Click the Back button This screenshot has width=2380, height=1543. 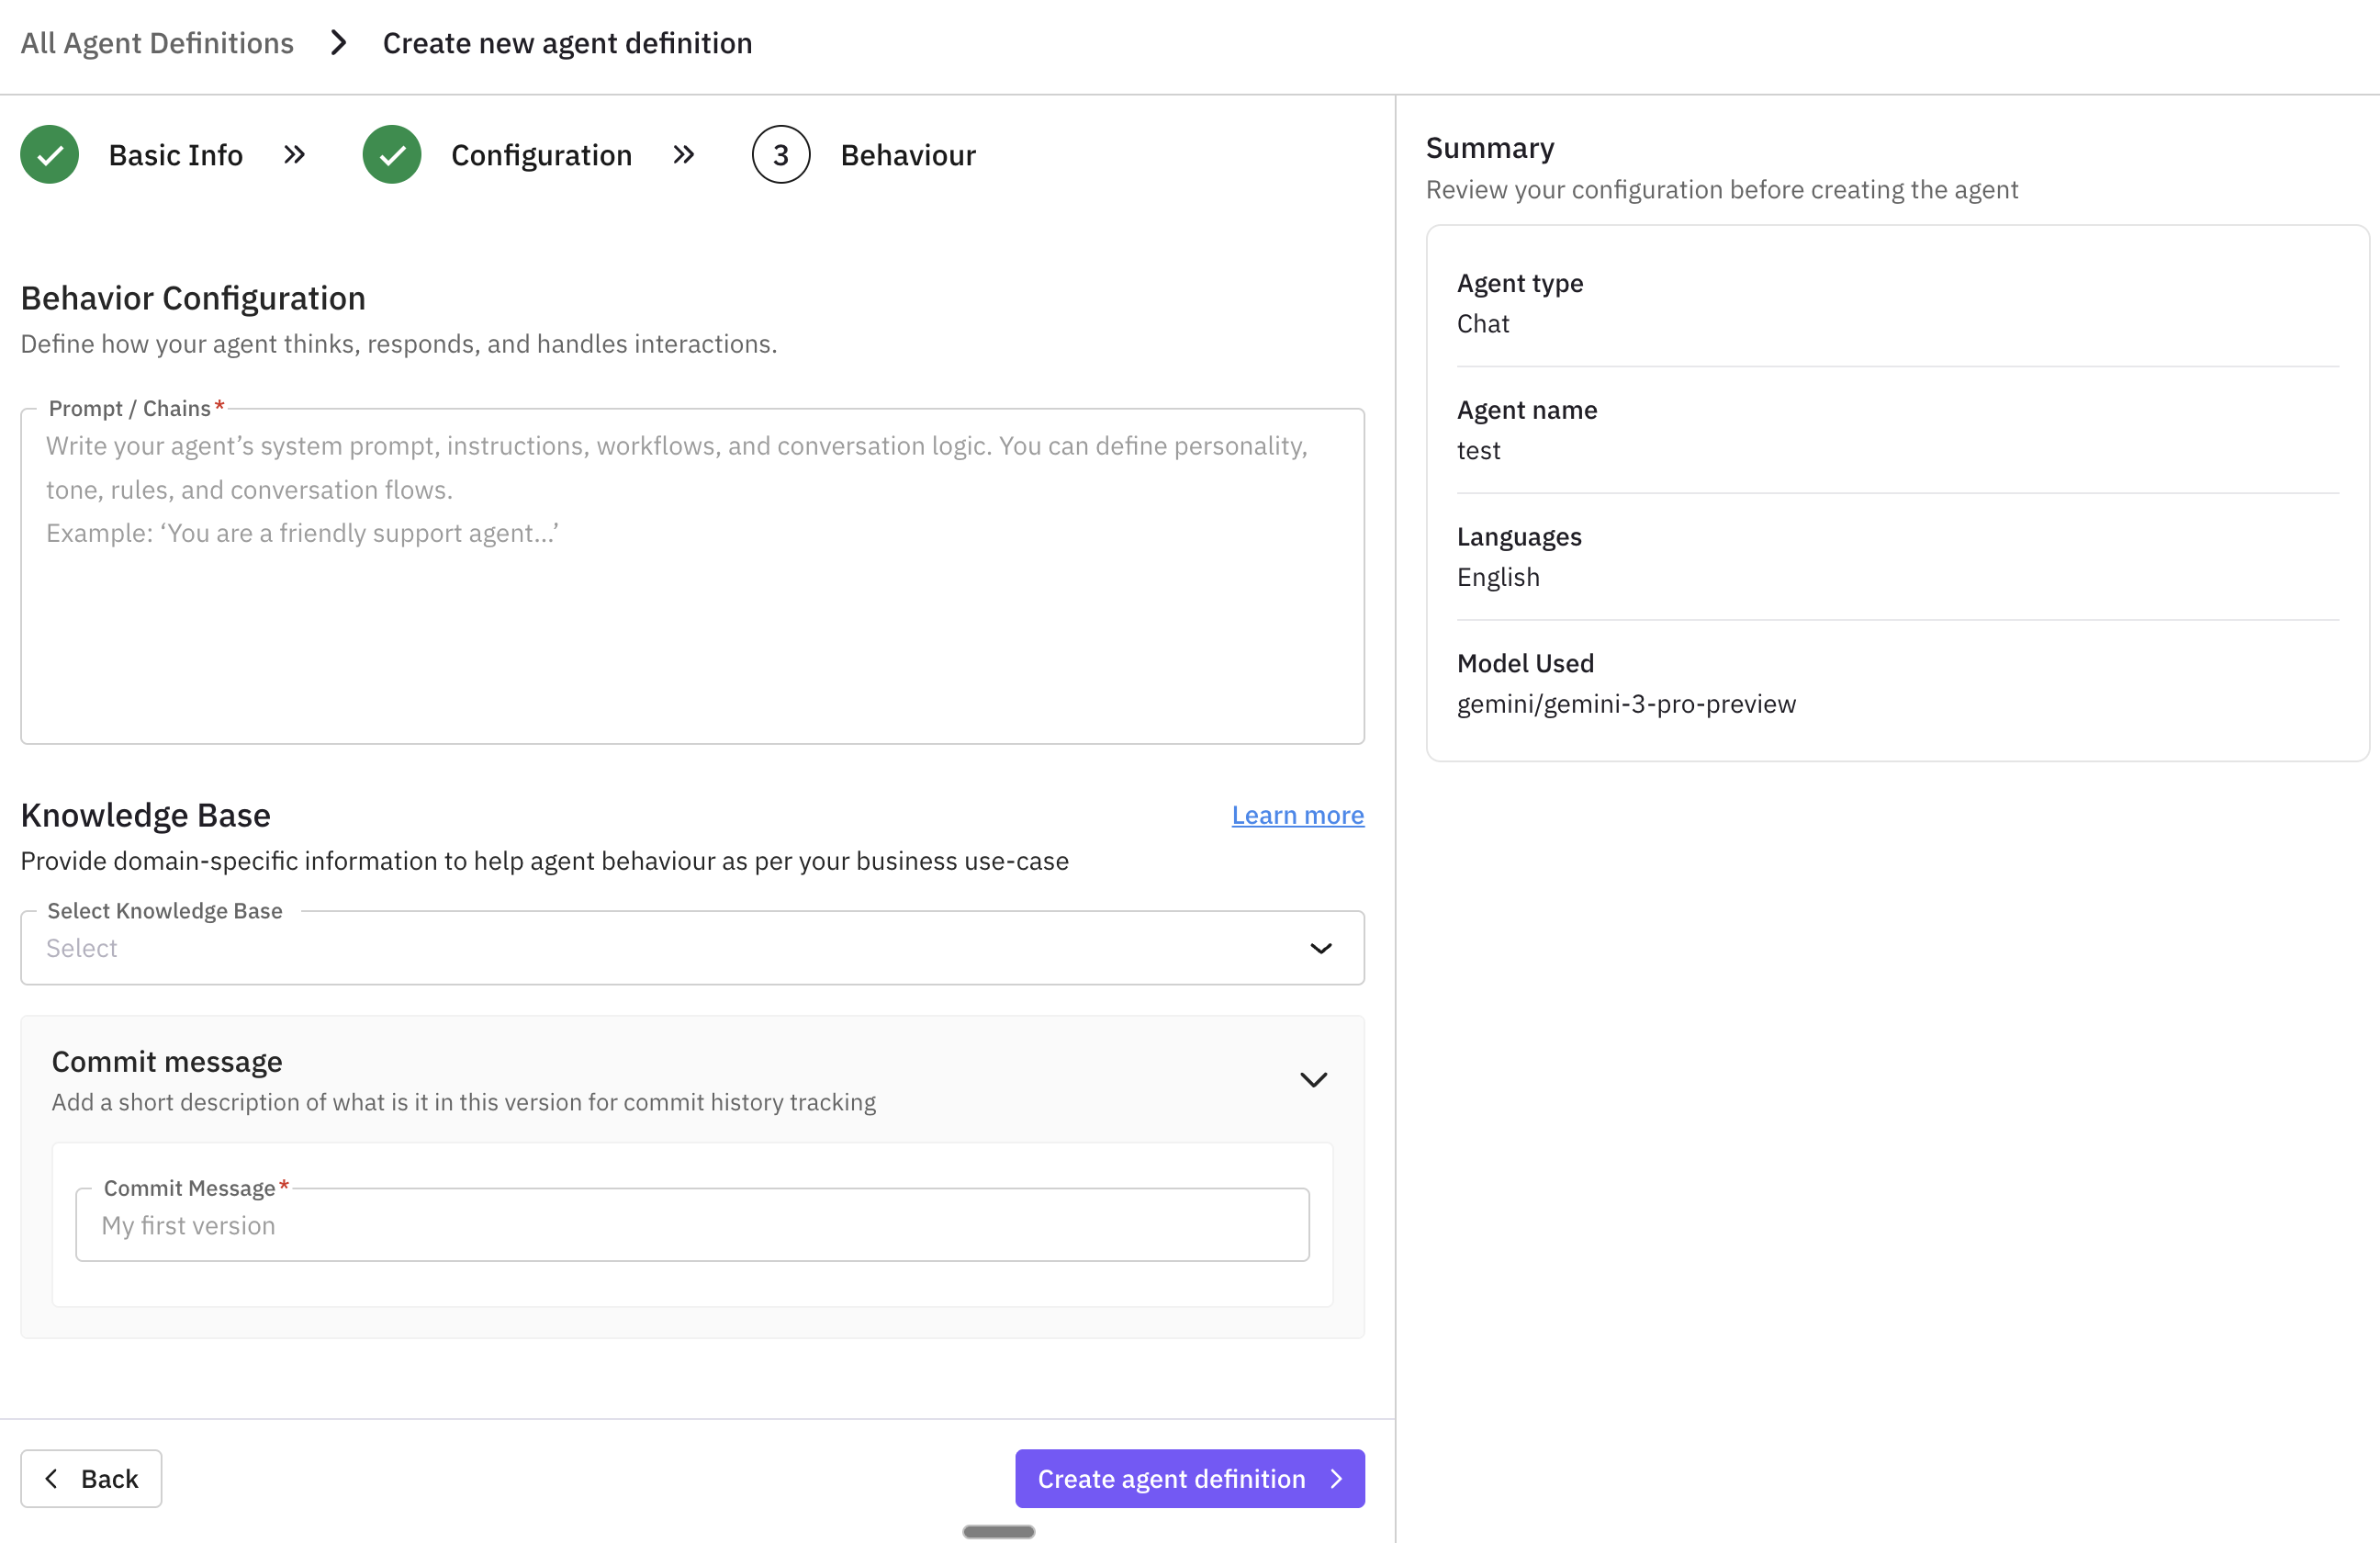(x=90, y=1478)
